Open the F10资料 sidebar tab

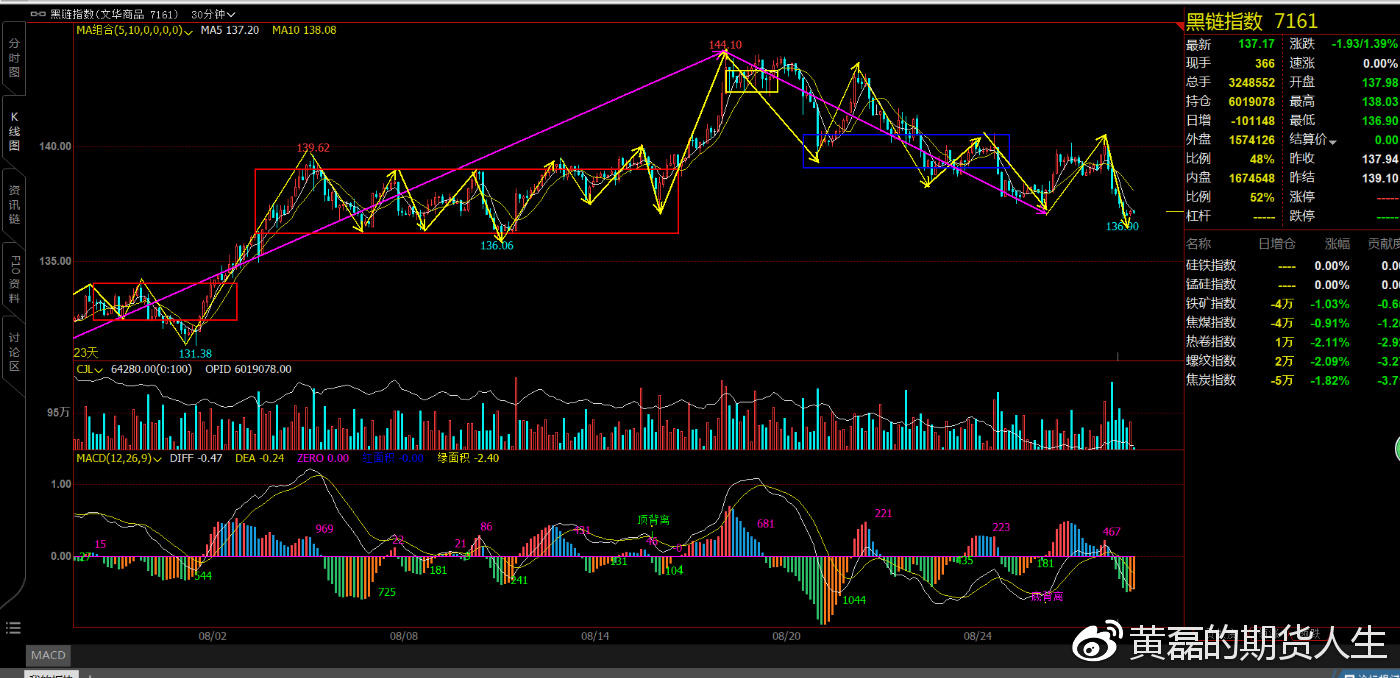[14, 279]
